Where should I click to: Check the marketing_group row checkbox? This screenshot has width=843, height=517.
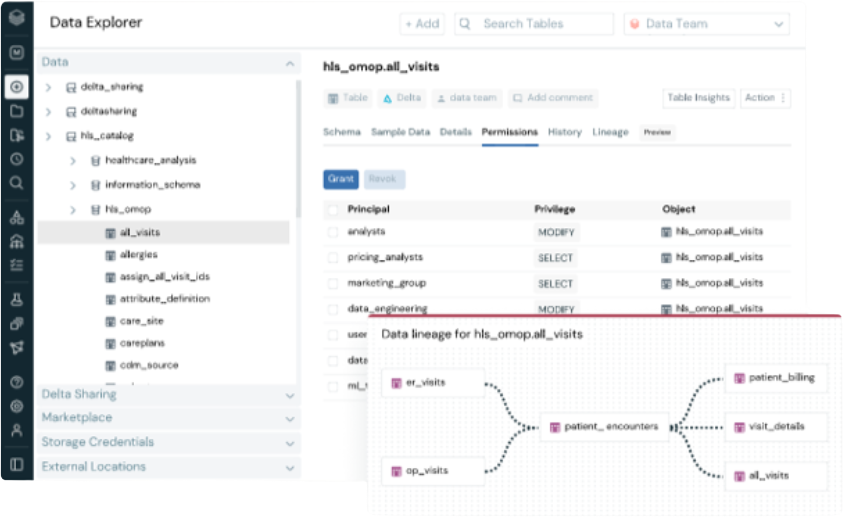pyautogui.click(x=333, y=284)
